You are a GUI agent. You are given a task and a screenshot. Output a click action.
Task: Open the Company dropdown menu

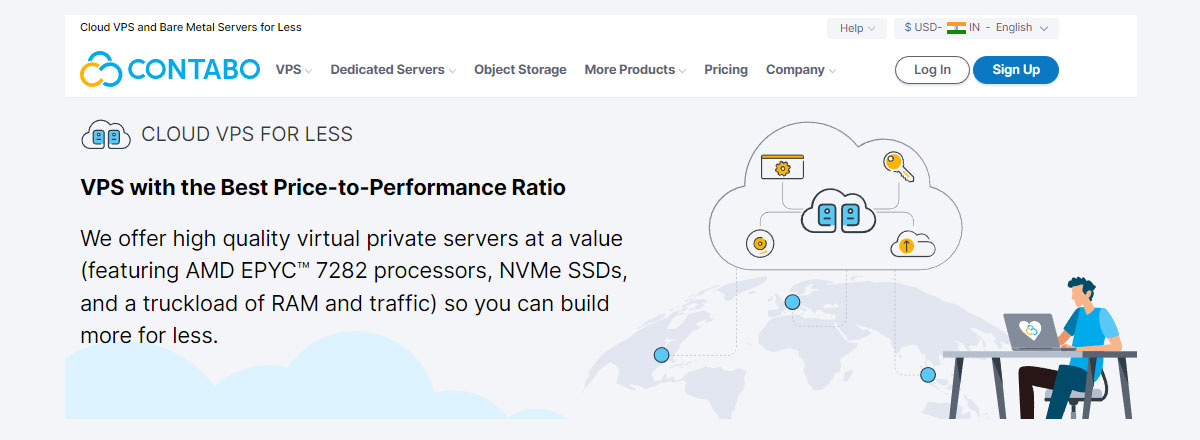pos(801,70)
